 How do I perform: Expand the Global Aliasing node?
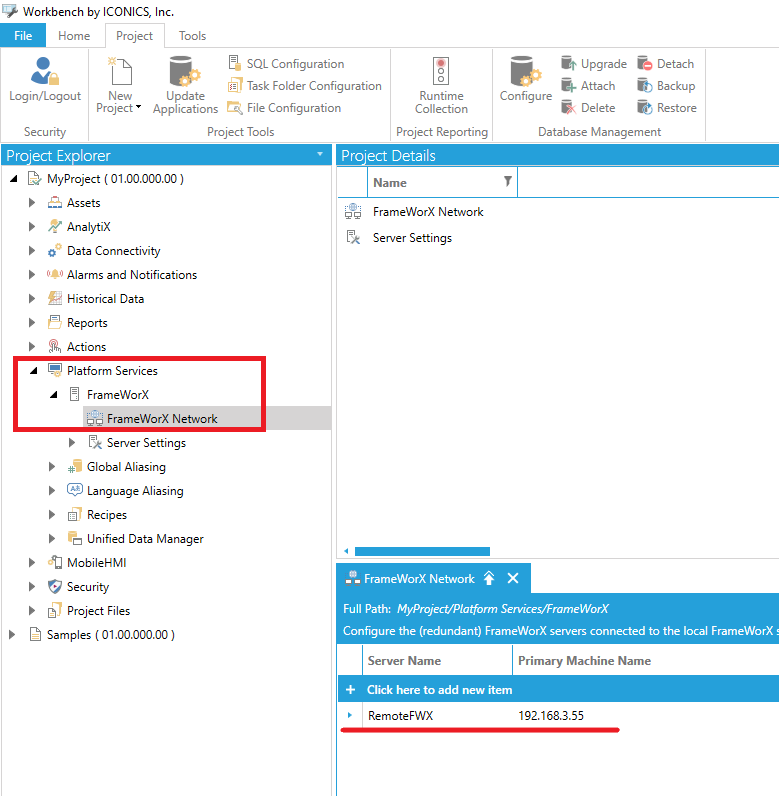click(x=51, y=466)
